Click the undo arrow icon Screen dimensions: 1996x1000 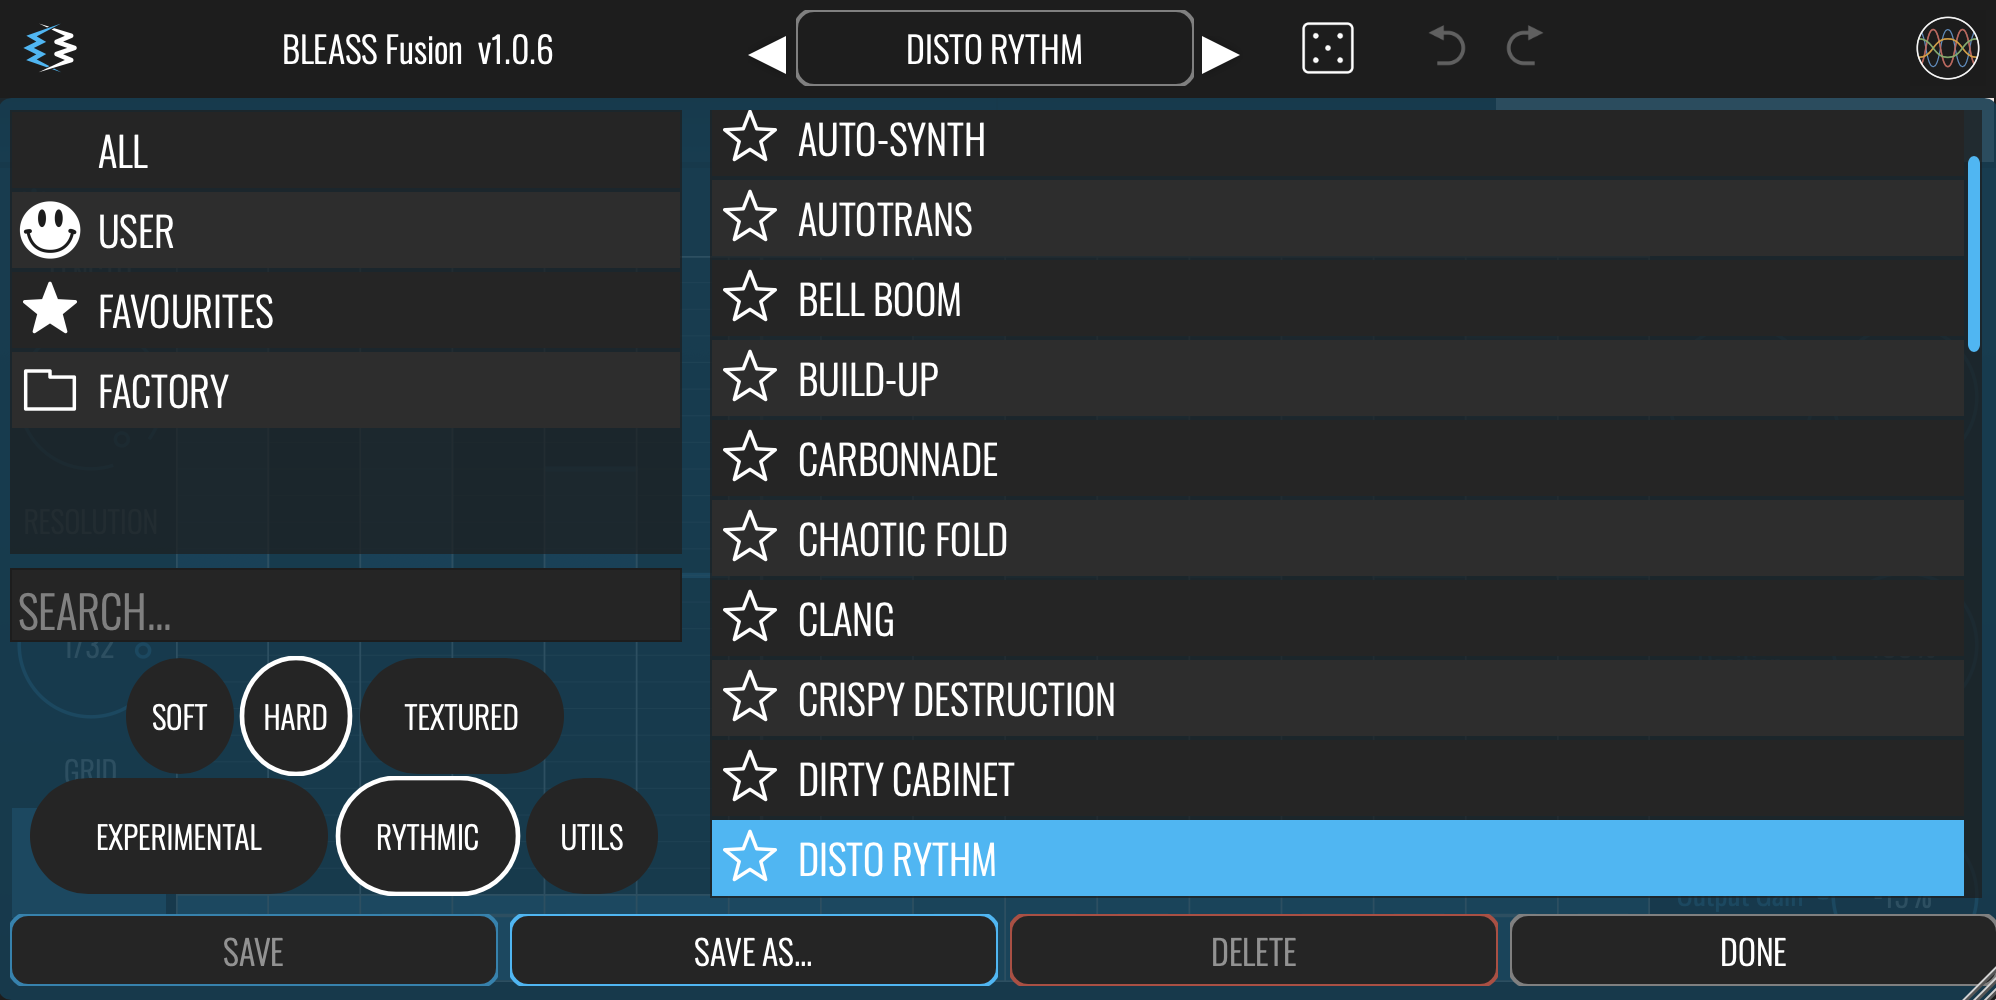click(1446, 47)
